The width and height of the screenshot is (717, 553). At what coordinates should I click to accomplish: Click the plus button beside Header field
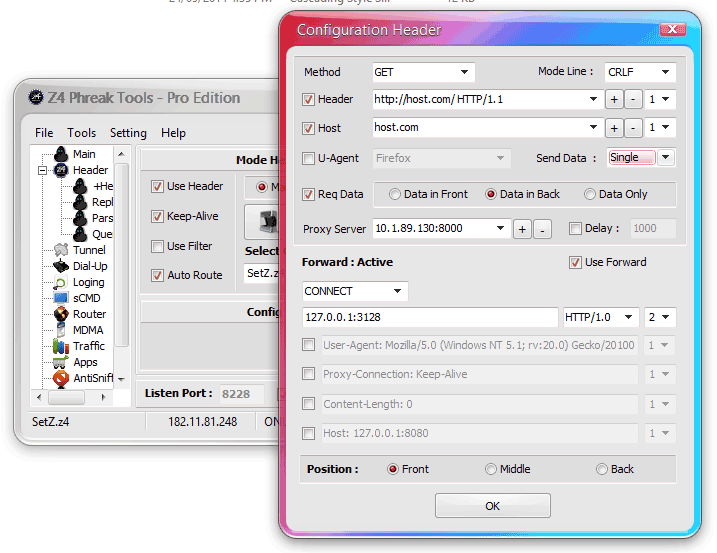(614, 100)
